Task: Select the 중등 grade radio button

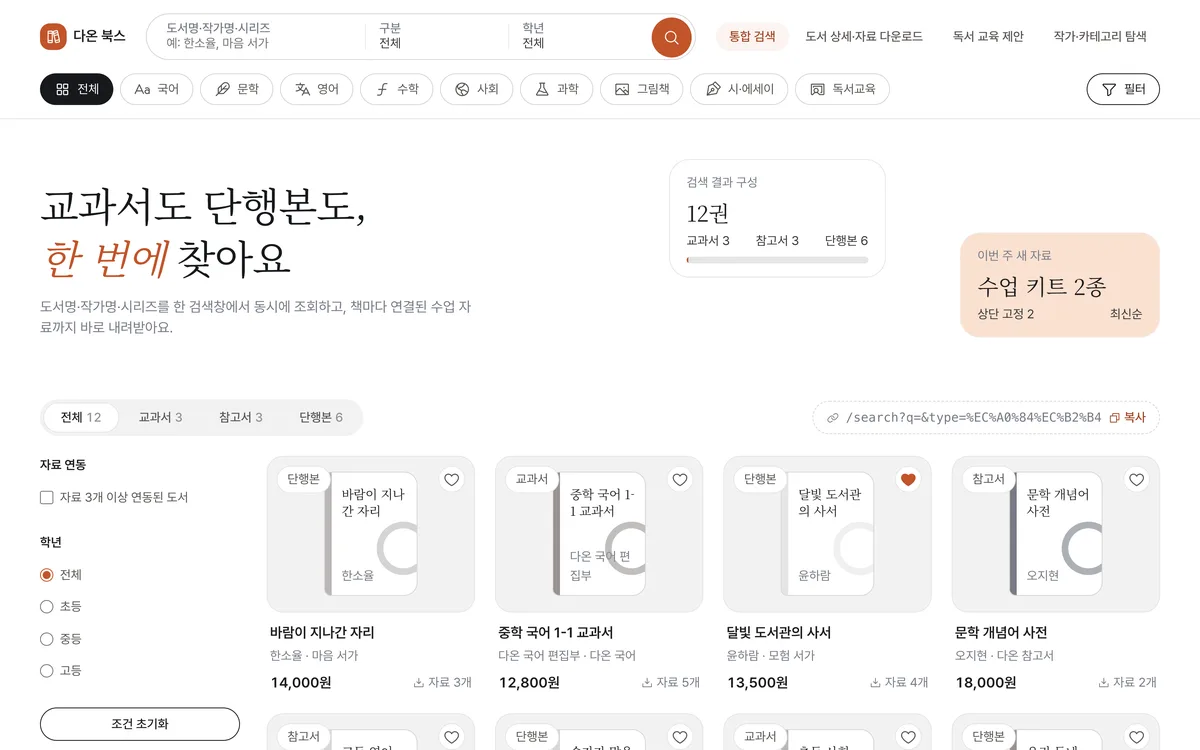Action: [x=47, y=639]
